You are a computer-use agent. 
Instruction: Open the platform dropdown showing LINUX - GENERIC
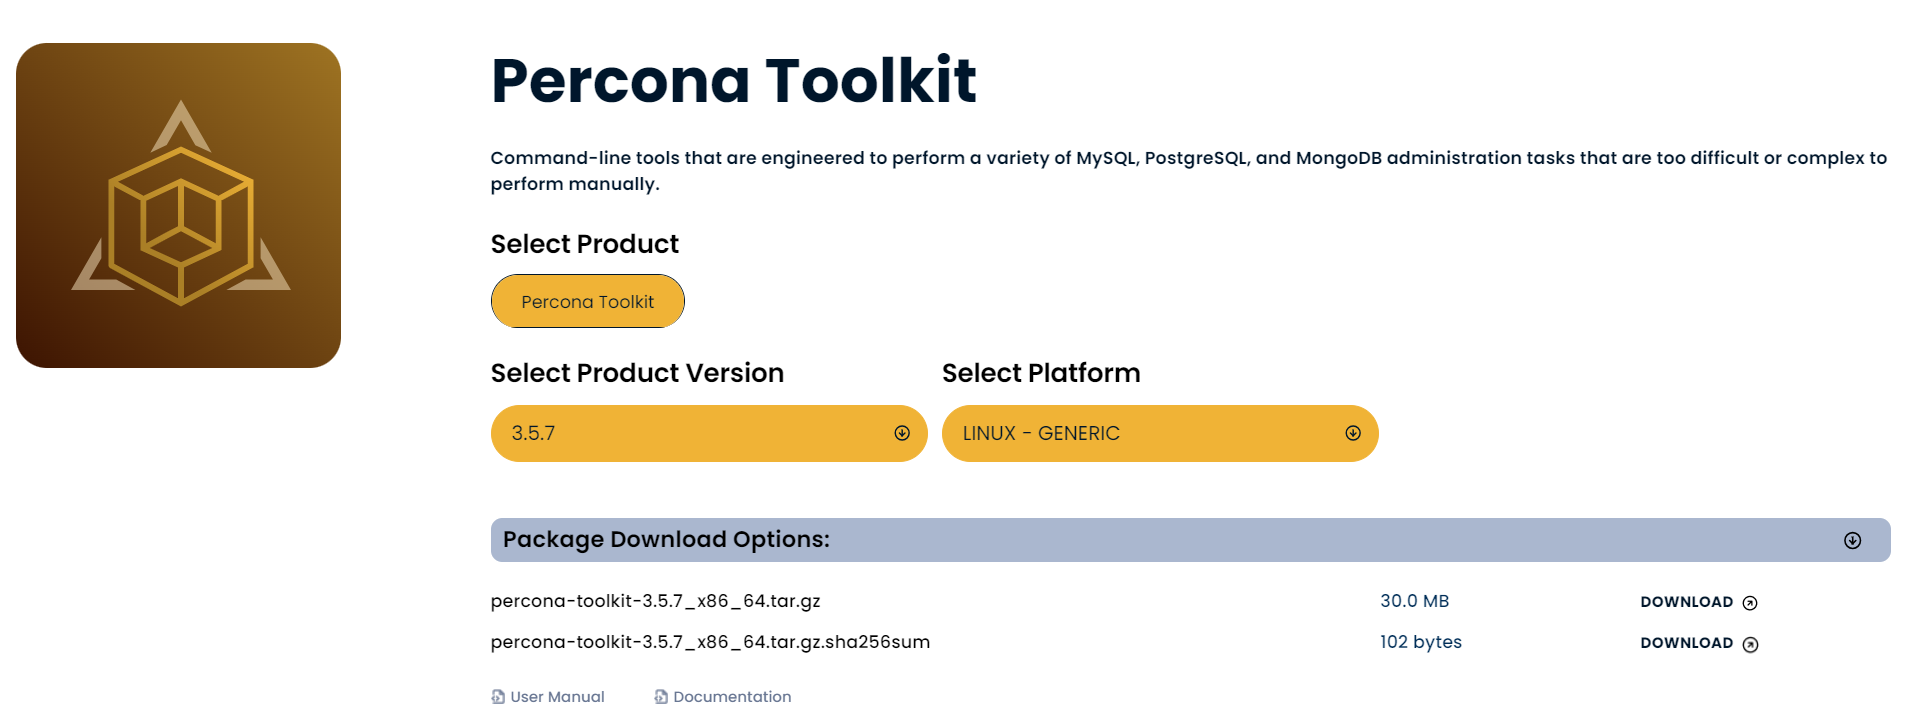click(1159, 433)
